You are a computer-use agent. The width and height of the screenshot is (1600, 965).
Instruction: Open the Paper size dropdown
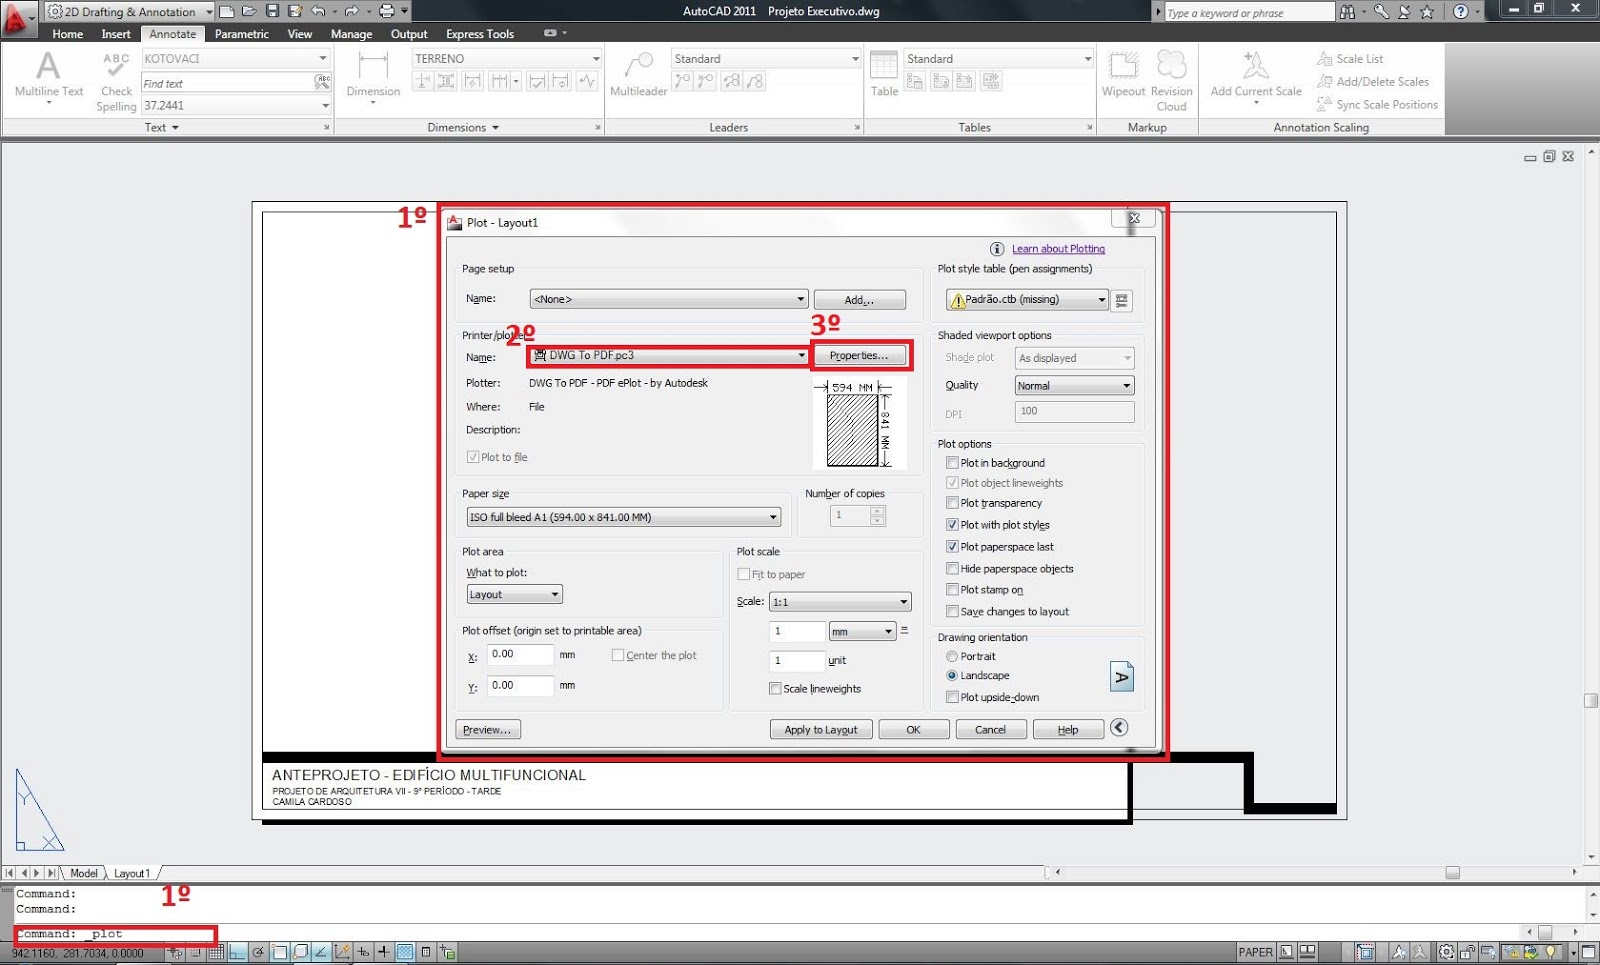click(x=772, y=516)
